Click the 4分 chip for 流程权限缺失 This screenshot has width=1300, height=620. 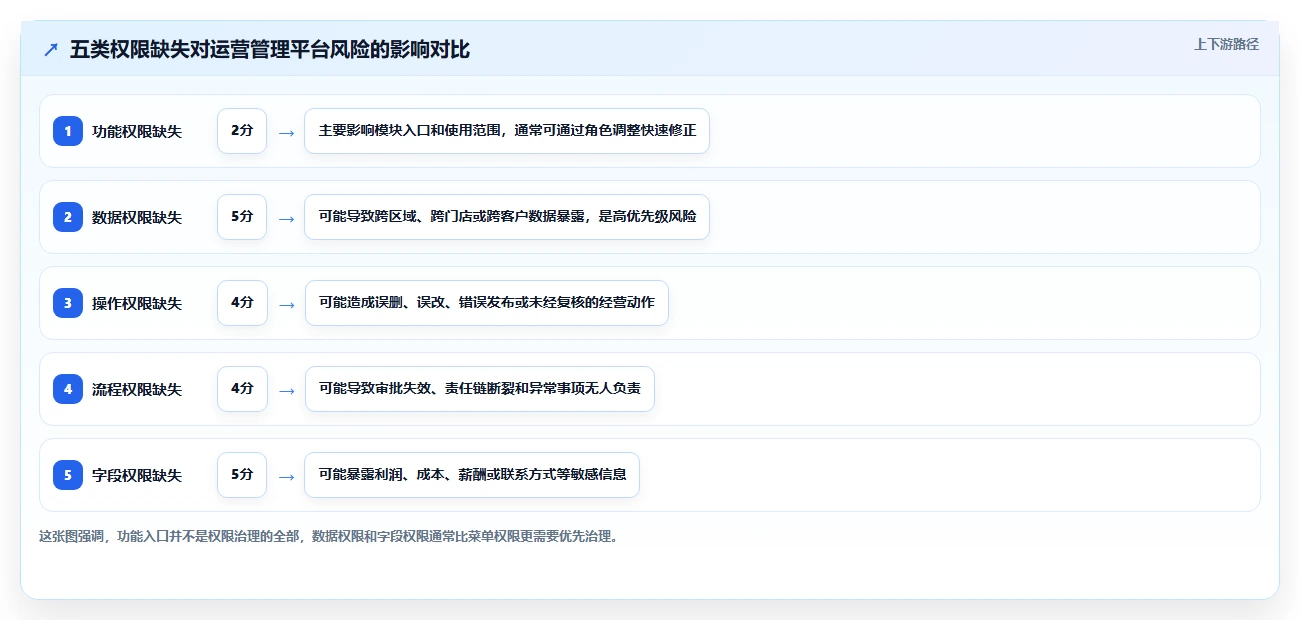pyautogui.click(x=242, y=389)
